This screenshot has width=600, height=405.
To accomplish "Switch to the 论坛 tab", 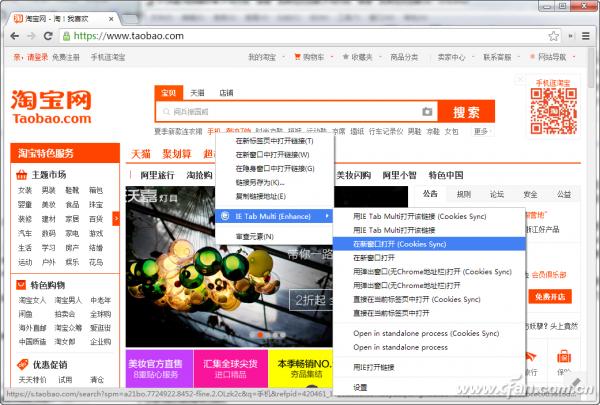I will (497, 194).
